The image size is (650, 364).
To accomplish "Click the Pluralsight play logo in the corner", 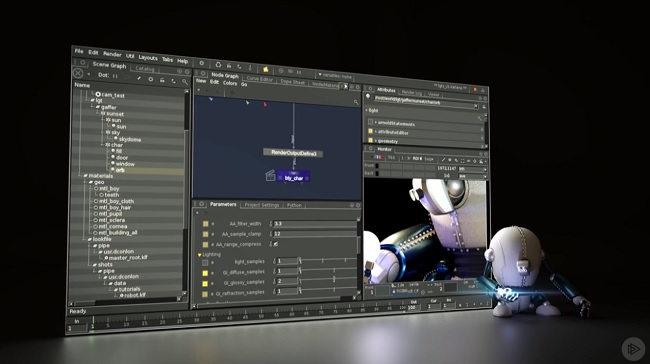I will click(x=633, y=349).
